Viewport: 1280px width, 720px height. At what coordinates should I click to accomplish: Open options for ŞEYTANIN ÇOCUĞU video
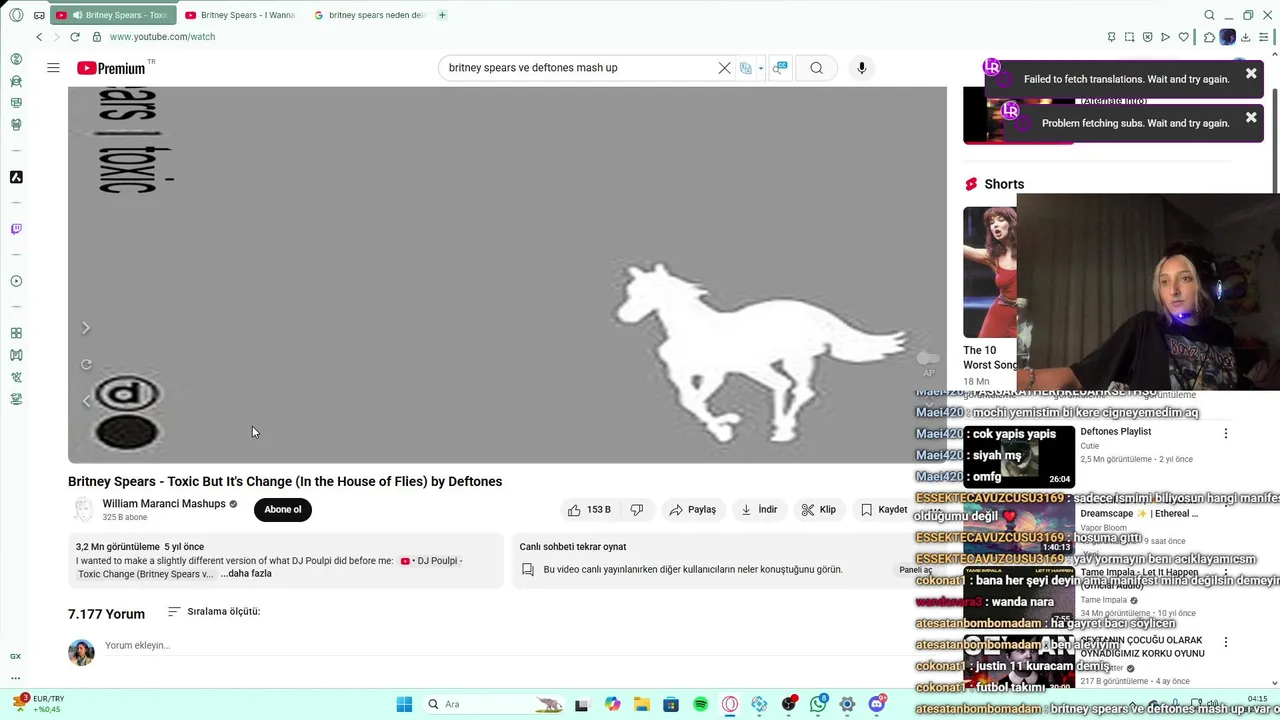(1226, 642)
